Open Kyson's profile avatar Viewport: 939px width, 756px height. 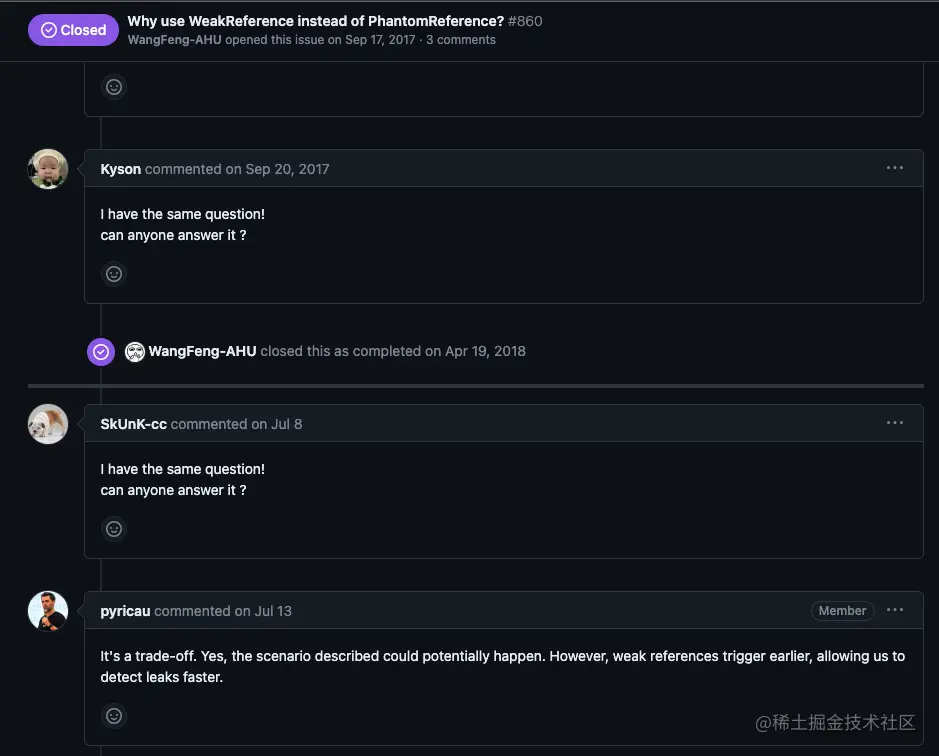(x=48, y=169)
